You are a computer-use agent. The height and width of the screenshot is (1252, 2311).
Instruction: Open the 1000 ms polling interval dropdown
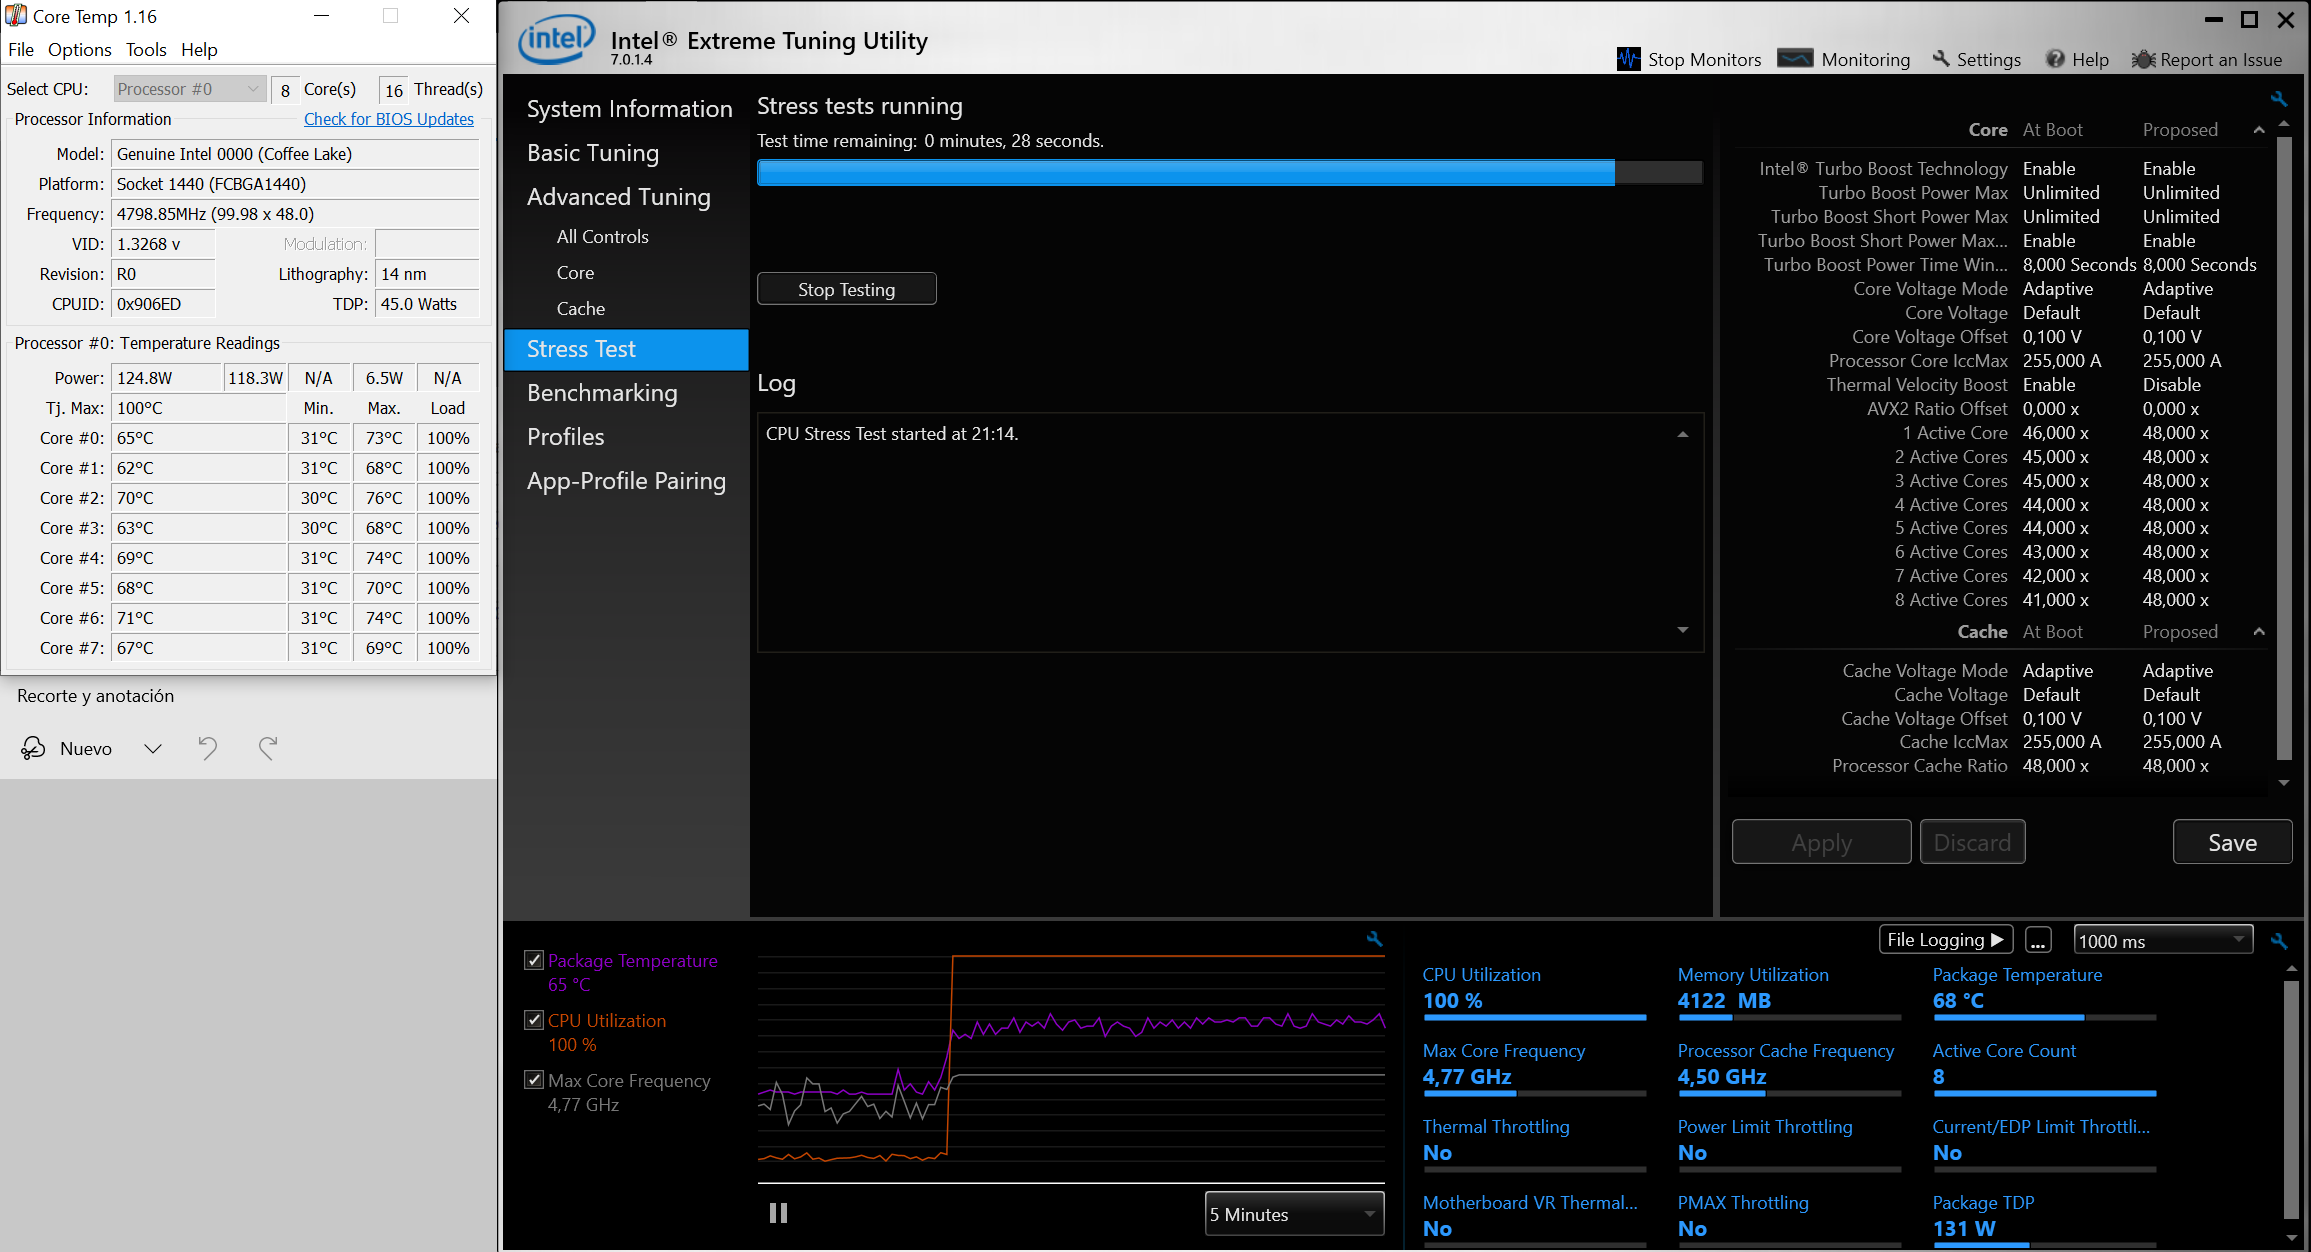coord(2163,940)
